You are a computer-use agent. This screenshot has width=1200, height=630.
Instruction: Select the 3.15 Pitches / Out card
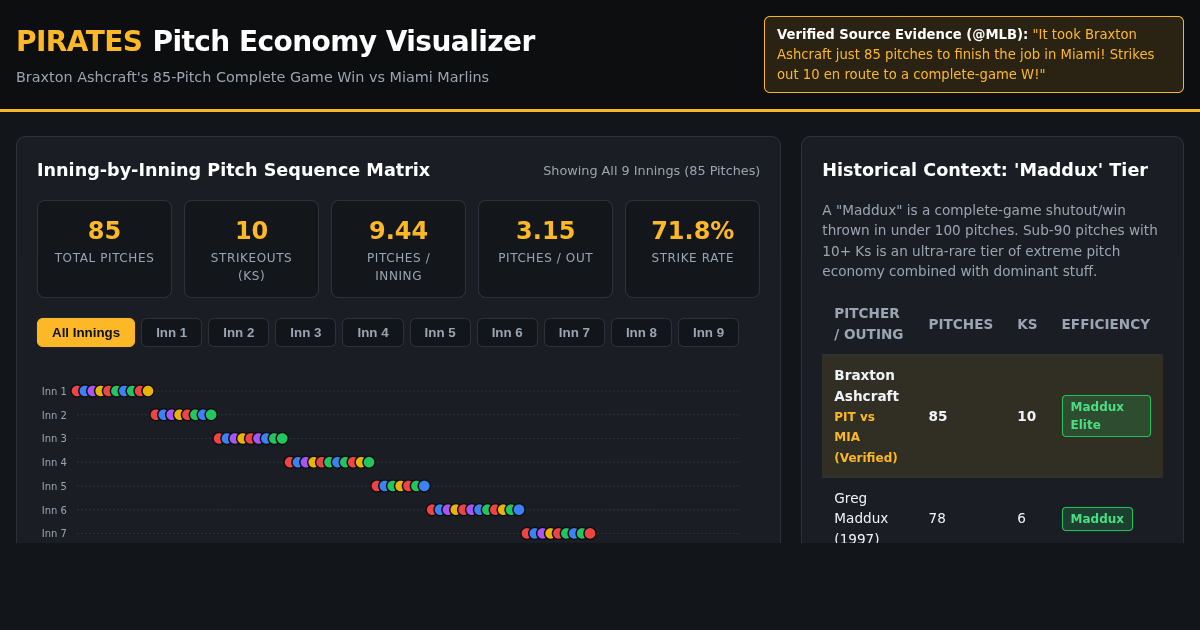pos(545,249)
